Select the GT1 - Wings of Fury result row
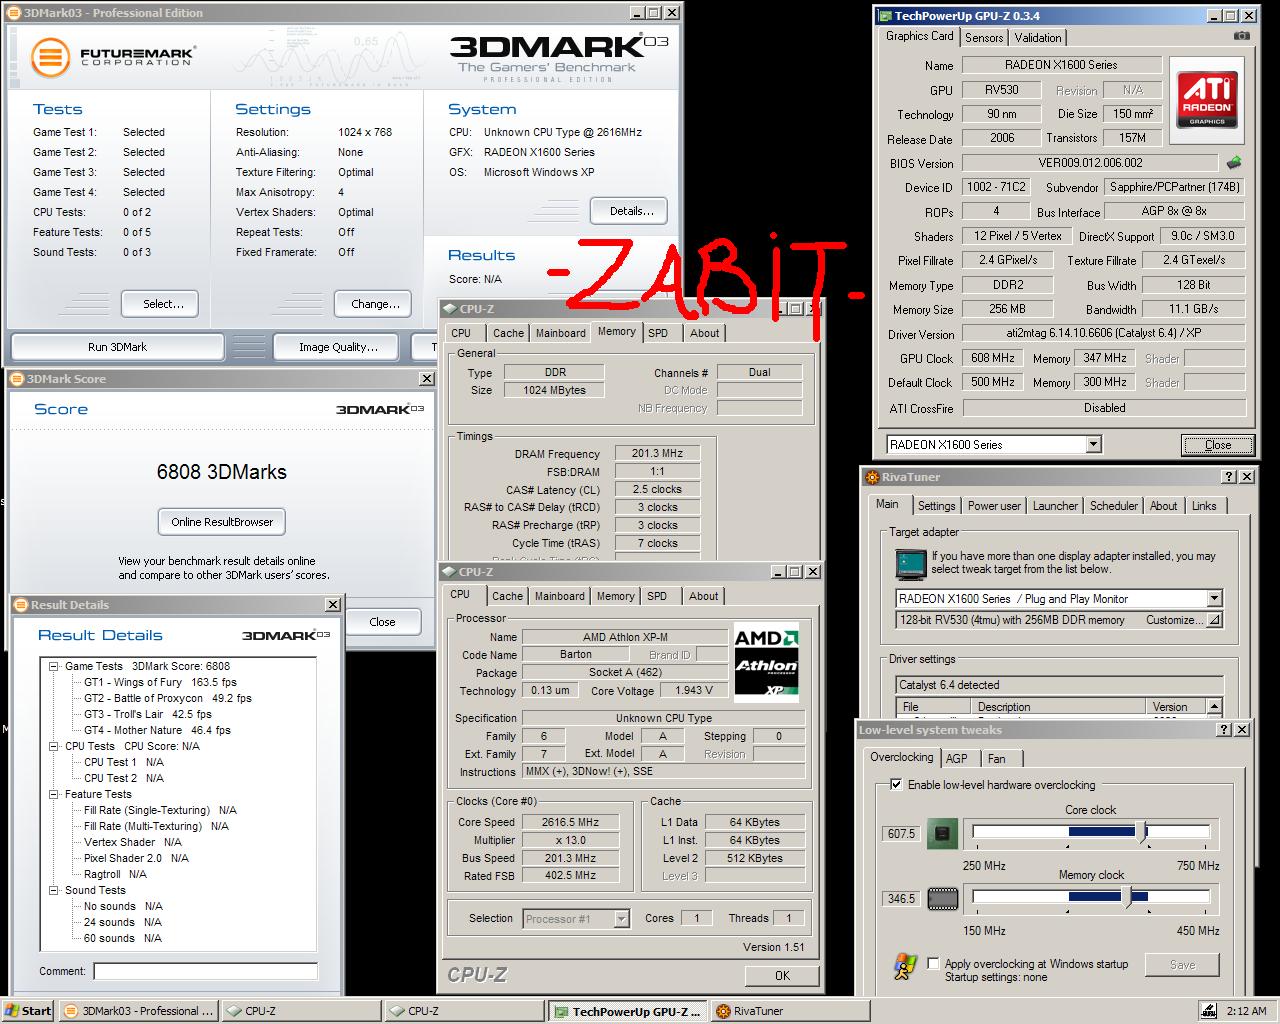This screenshot has width=1280, height=1024. [160, 682]
